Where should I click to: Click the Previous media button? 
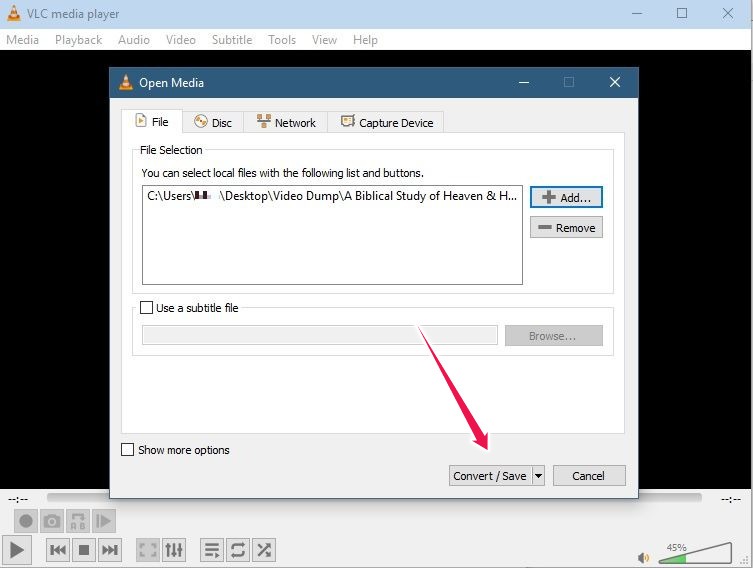click(x=58, y=550)
